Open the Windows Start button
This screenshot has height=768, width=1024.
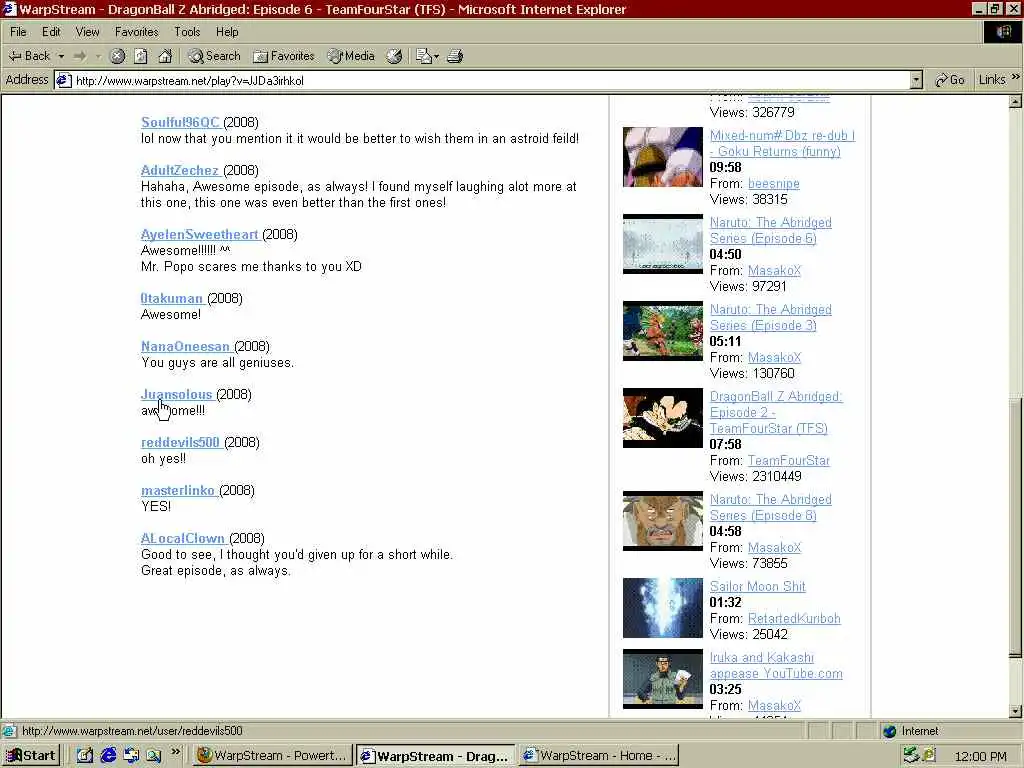(x=31, y=756)
